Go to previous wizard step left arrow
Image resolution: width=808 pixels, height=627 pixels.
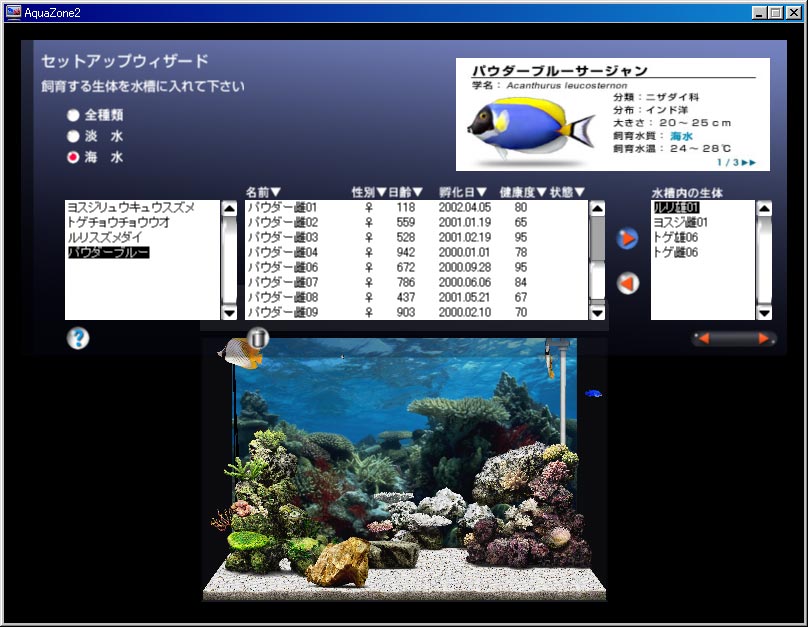[704, 338]
